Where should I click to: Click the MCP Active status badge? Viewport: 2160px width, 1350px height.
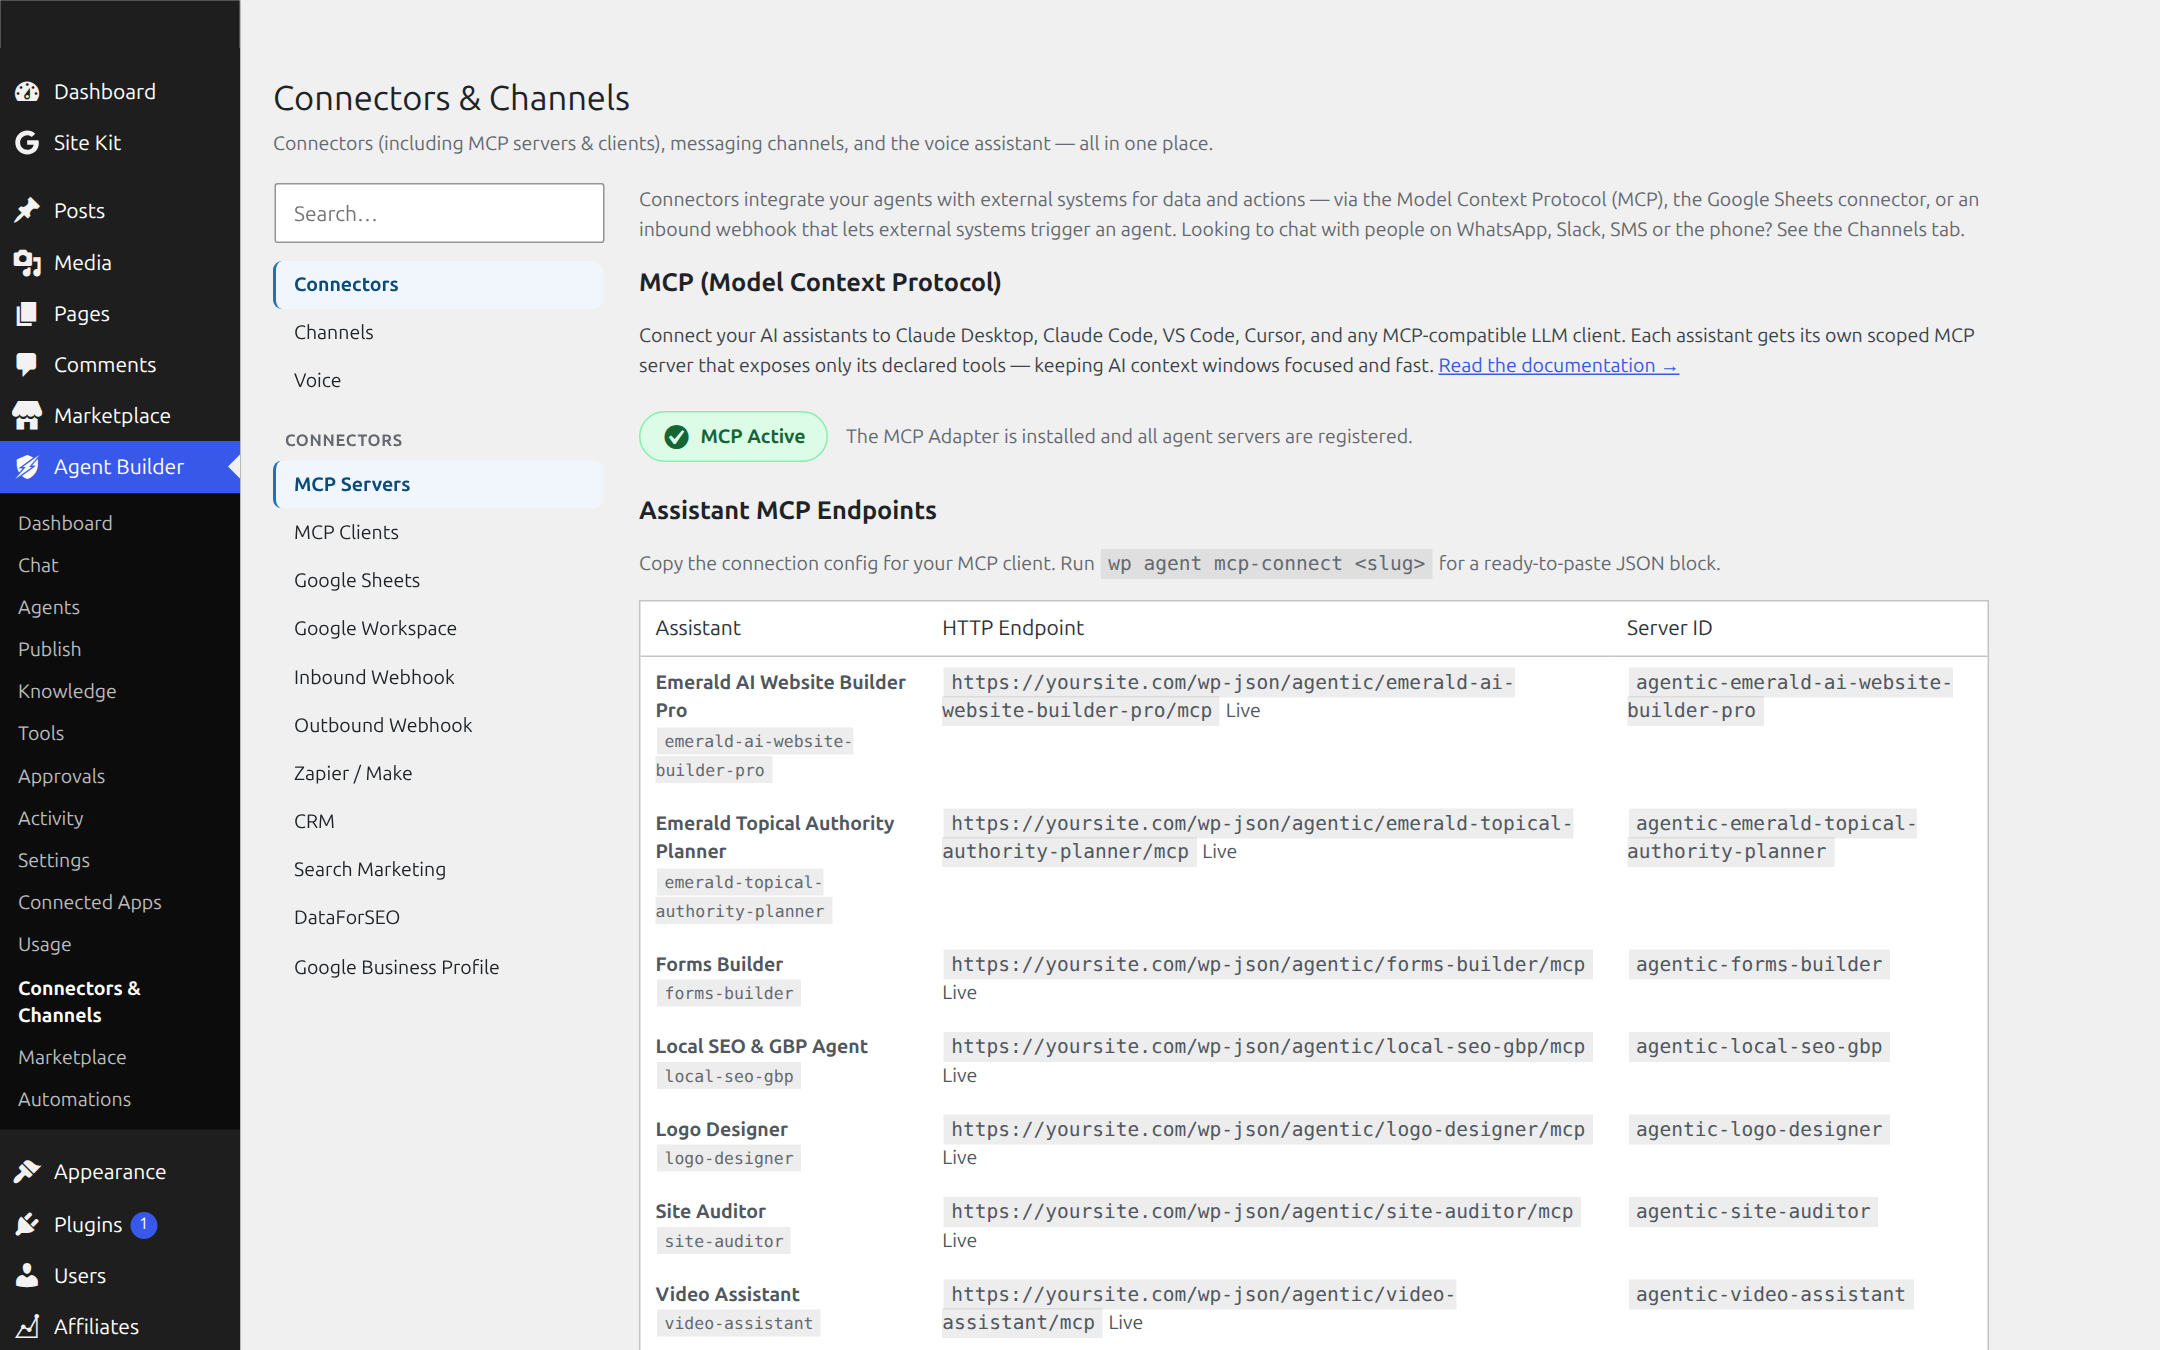coord(733,437)
